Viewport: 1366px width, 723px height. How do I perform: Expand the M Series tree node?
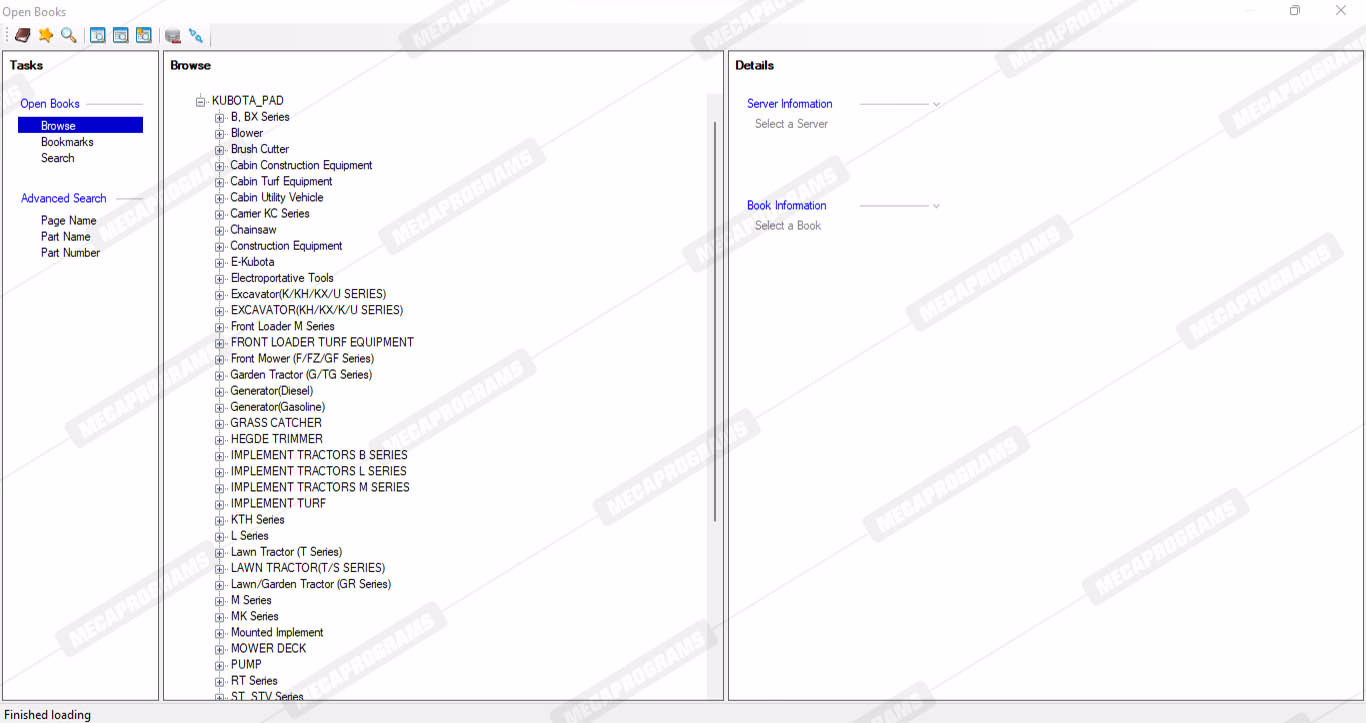click(x=220, y=601)
